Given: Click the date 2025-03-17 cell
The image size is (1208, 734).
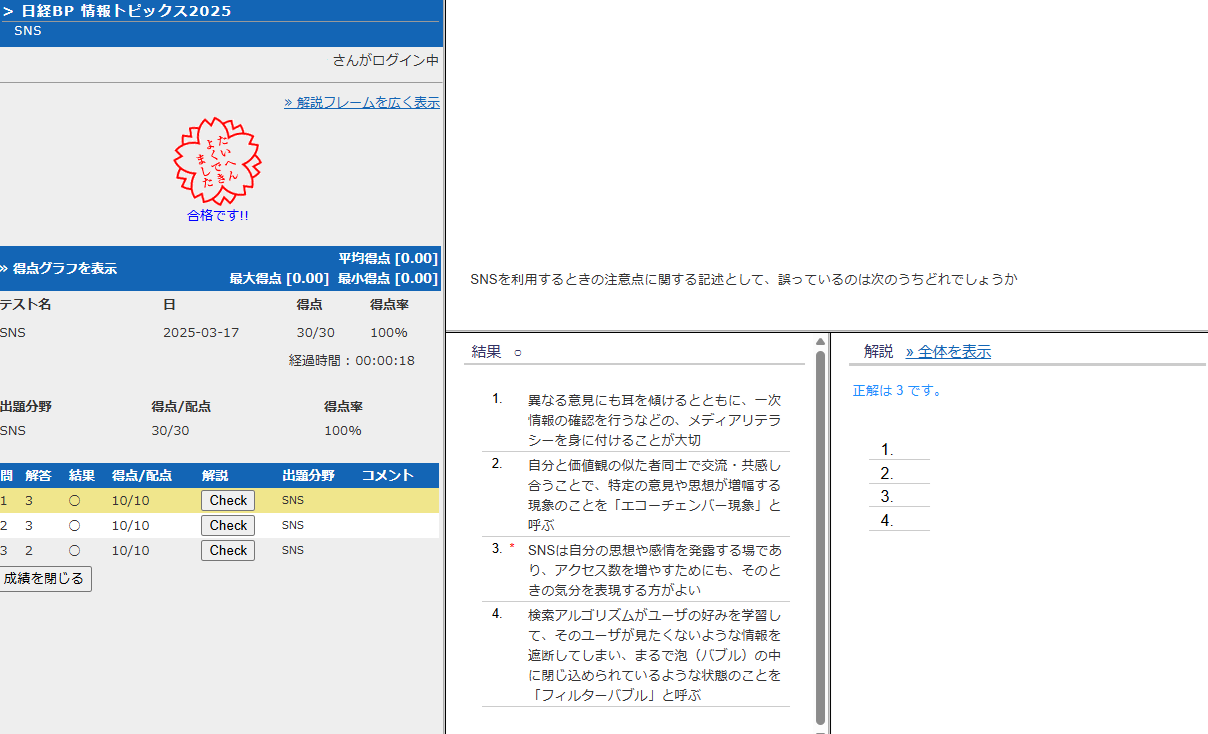Looking at the screenshot, I should point(201,332).
